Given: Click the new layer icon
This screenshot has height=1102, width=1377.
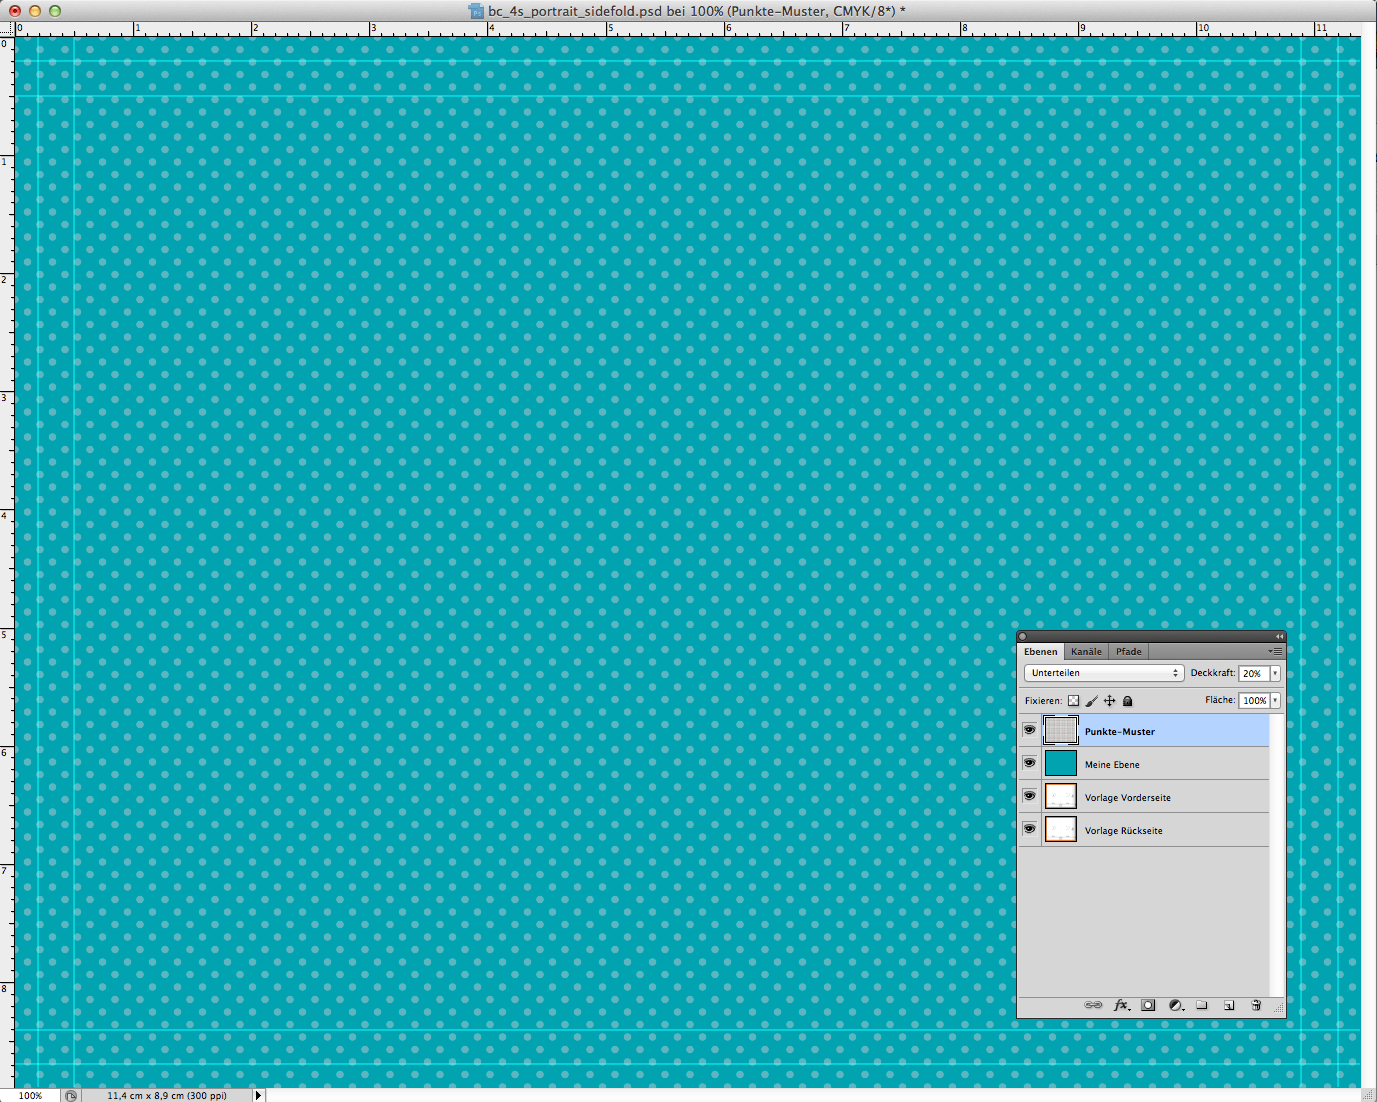Looking at the screenshot, I should 1229,1005.
